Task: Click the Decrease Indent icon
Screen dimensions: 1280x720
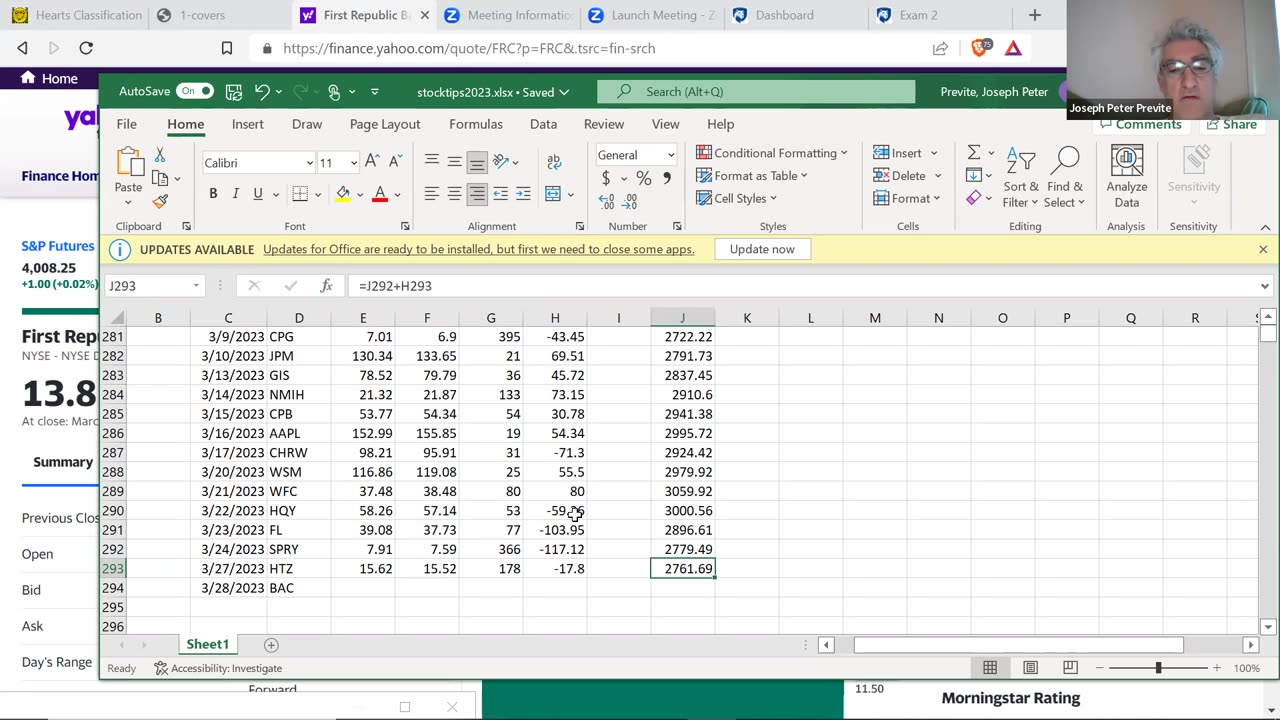Action: 500,194
